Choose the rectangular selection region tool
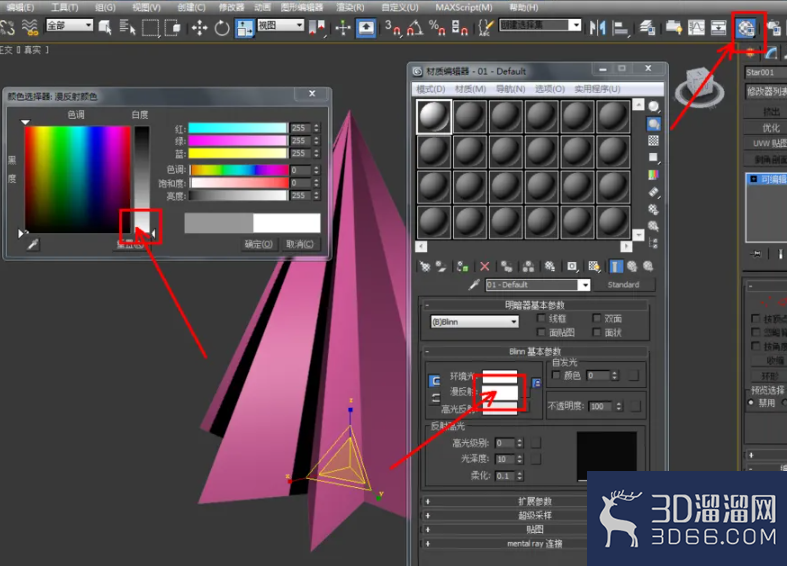Image resolution: width=787 pixels, height=566 pixels. pos(150,28)
